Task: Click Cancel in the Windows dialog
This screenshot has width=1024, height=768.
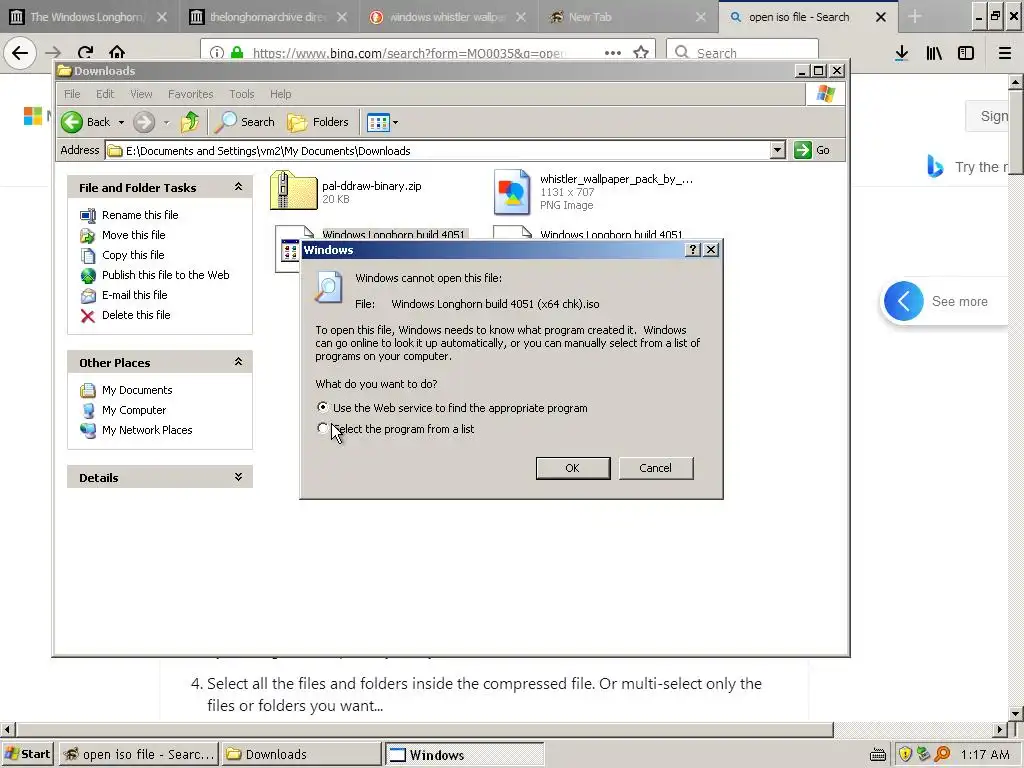Action: 656,468
